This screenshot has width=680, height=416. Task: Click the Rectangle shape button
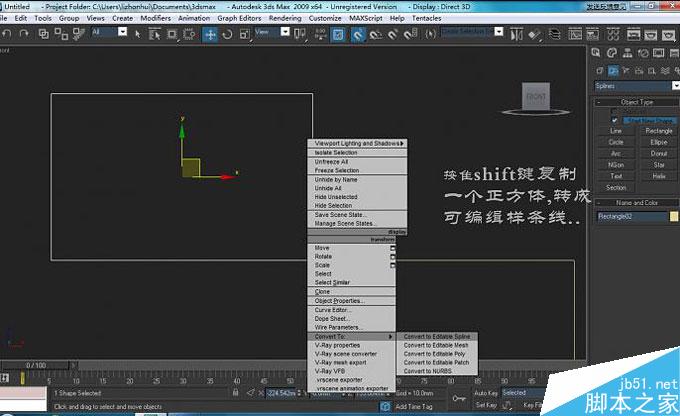coord(659,131)
